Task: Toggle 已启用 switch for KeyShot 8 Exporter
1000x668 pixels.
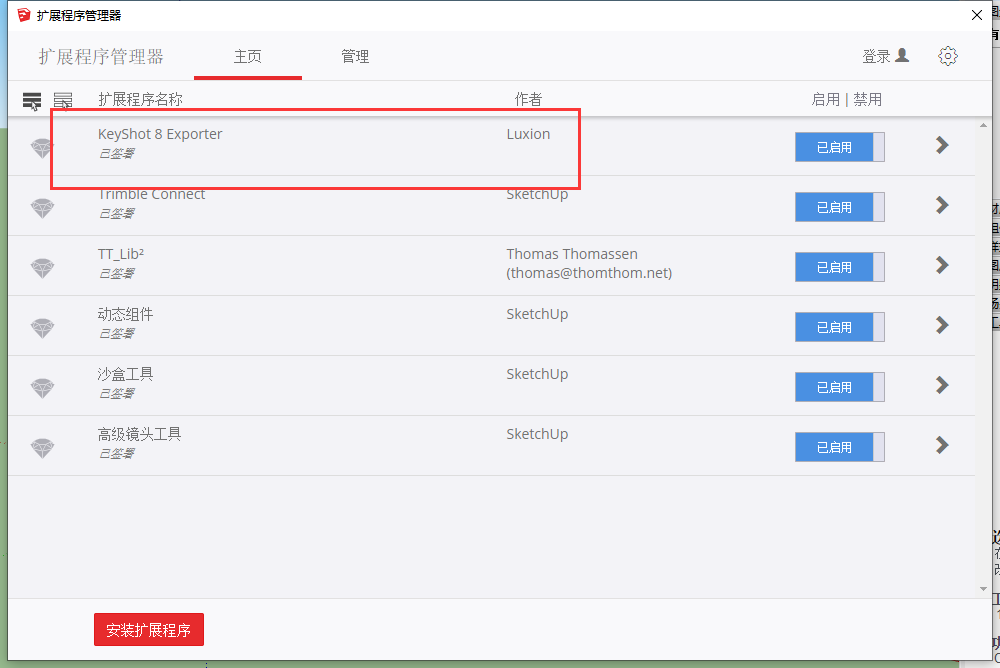Action: point(839,147)
